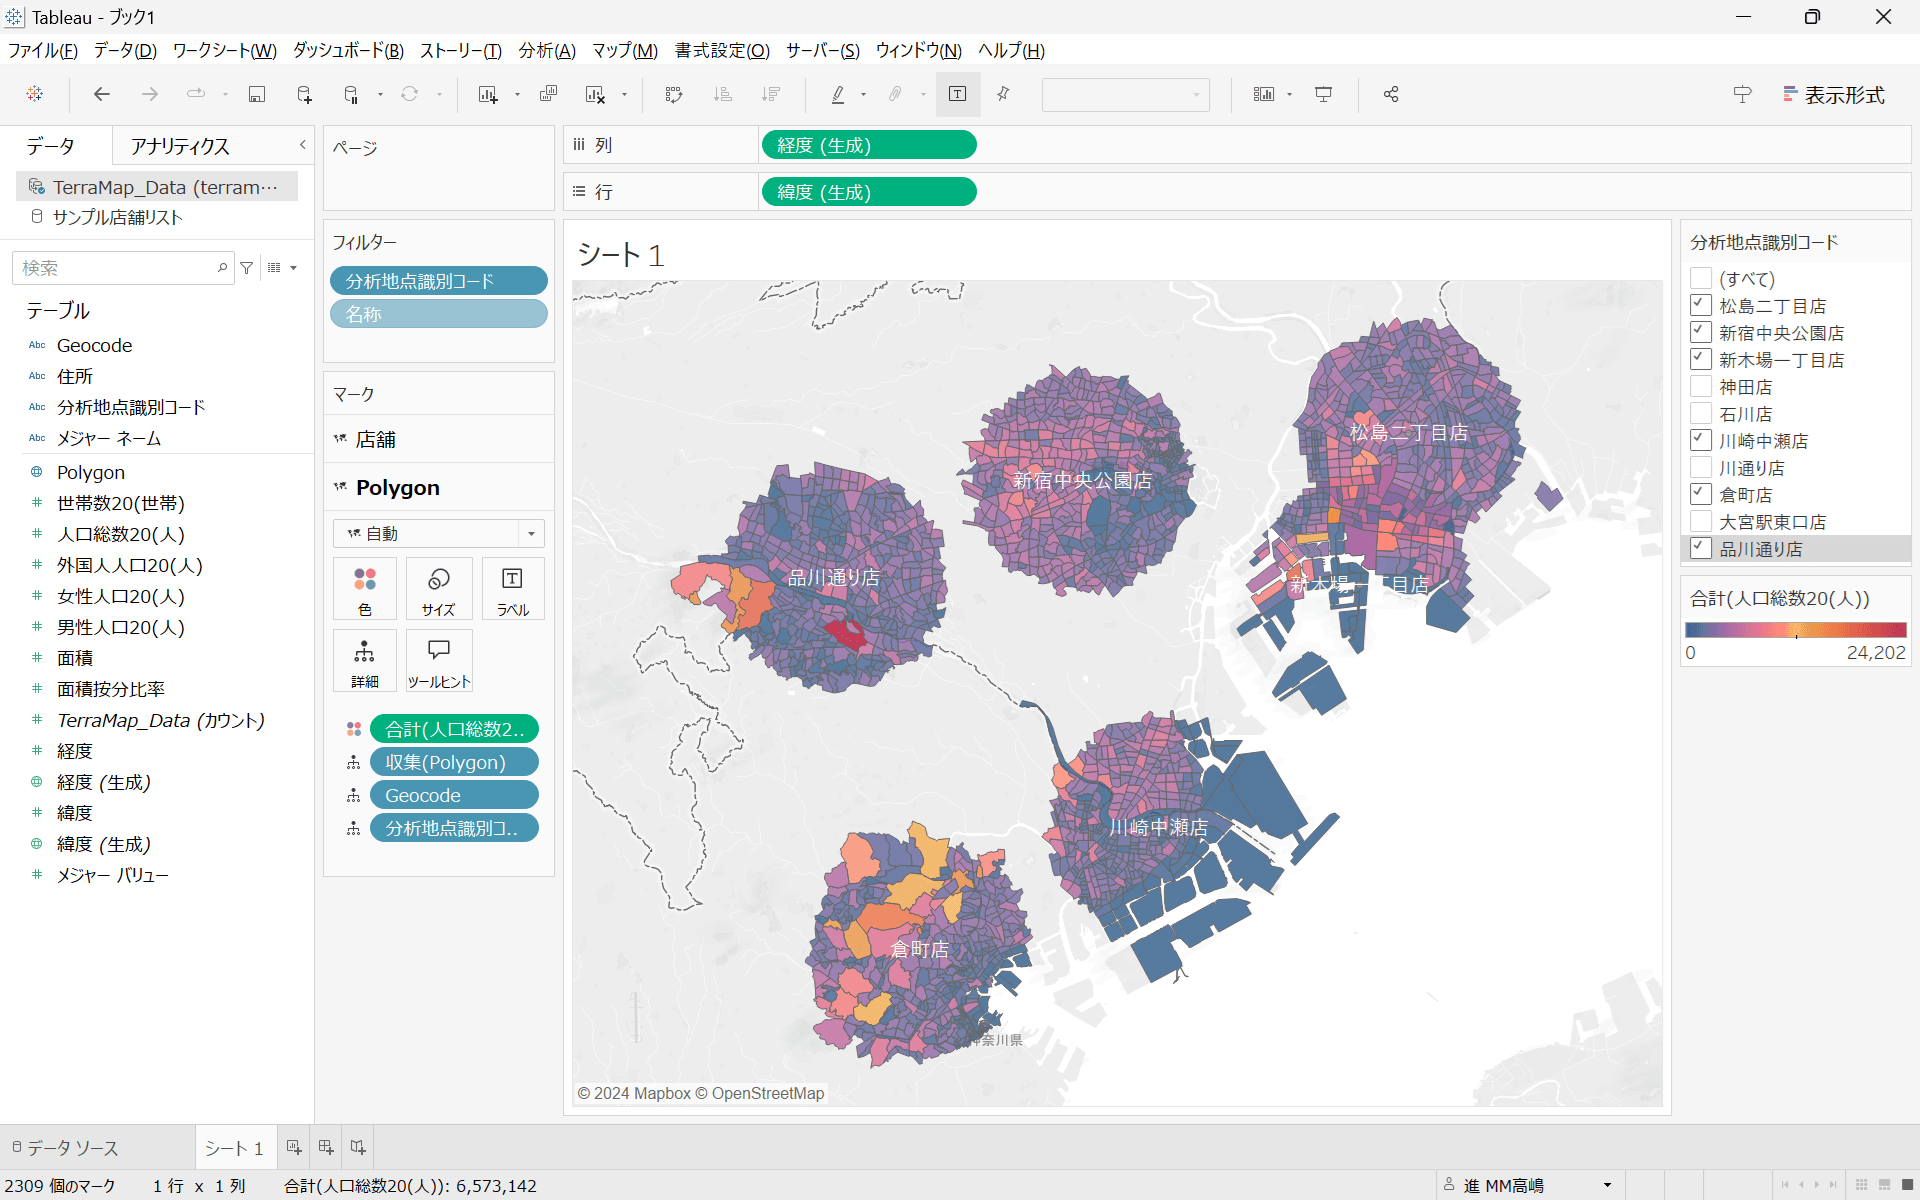The image size is (1920, 1200).
Task: Uncheck the 倉町店 filter checkbox
Action: click(1701, 494)
